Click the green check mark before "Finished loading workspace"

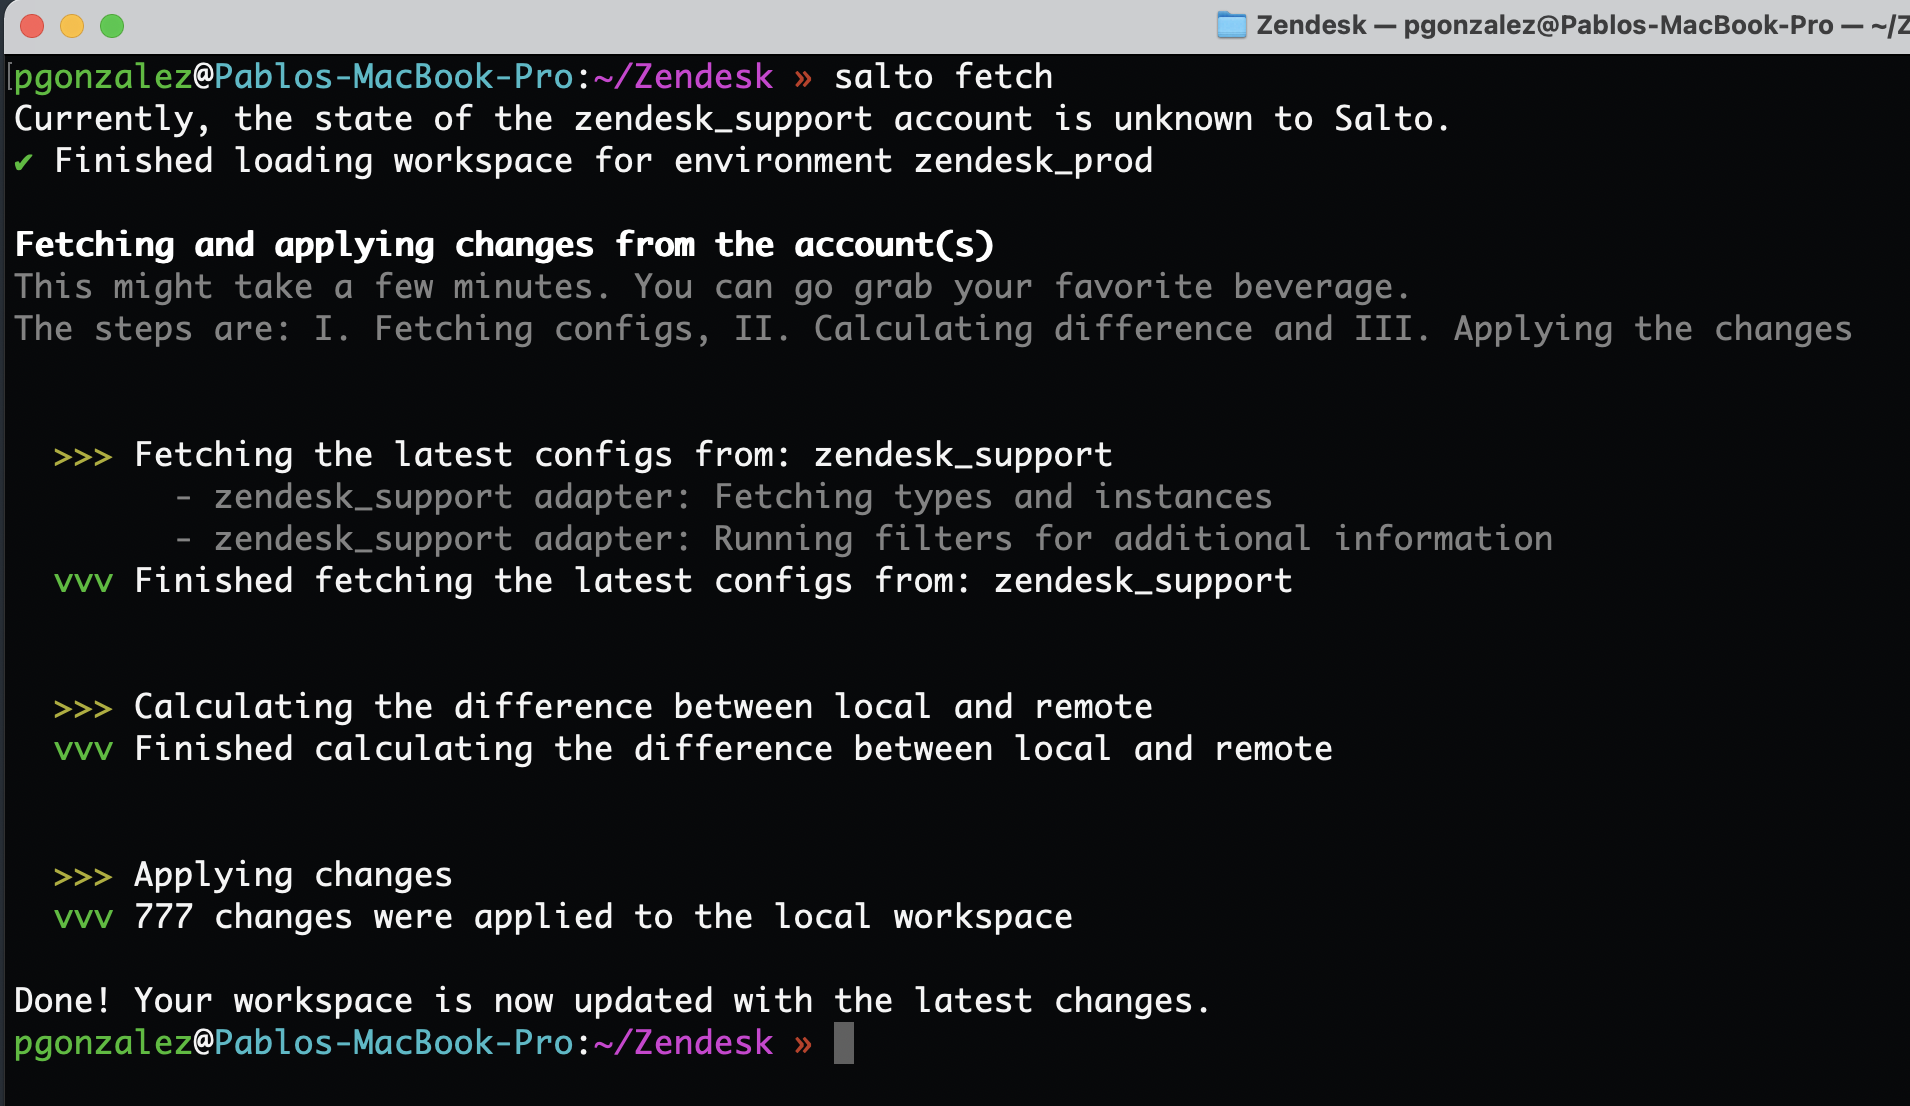tap(24, 161)
